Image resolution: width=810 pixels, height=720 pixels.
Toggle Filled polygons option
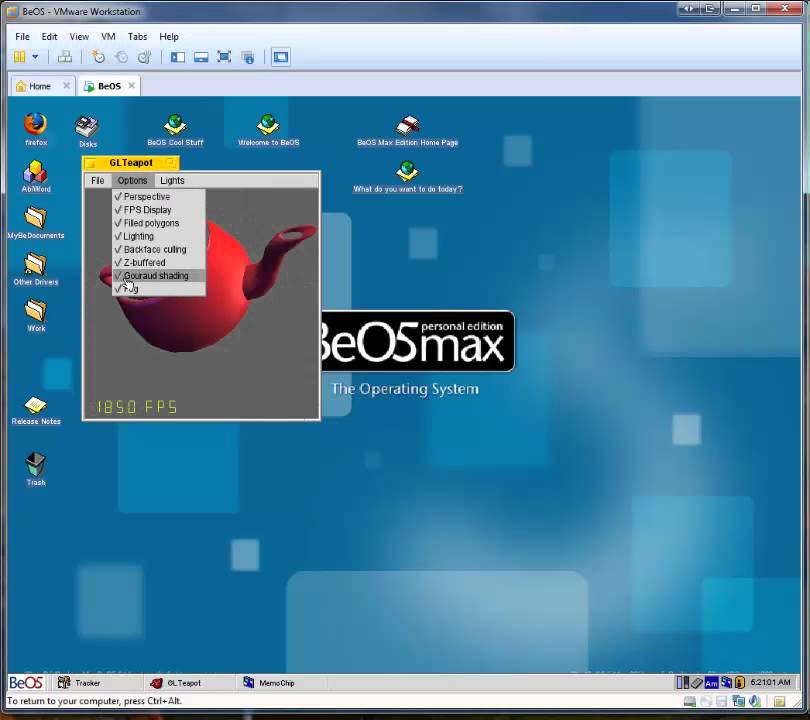pos(159,223)
